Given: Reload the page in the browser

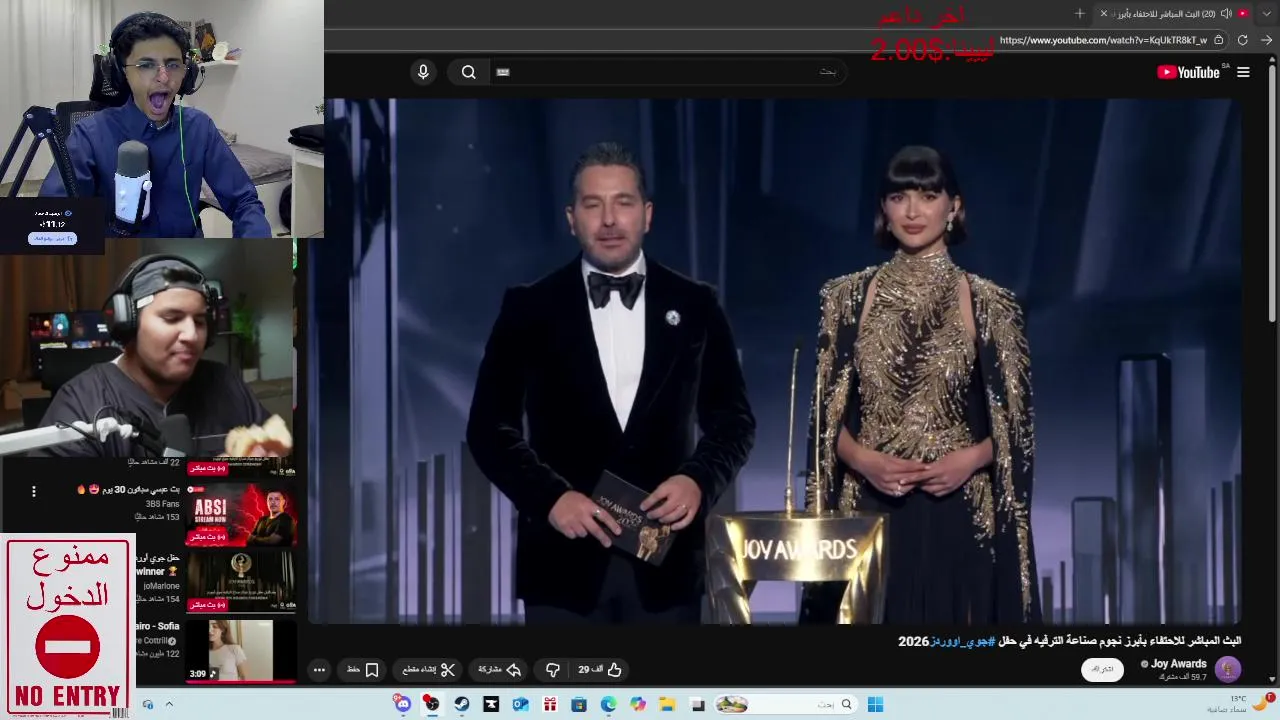Looking at the screenshot, I should click(1243, 40).
